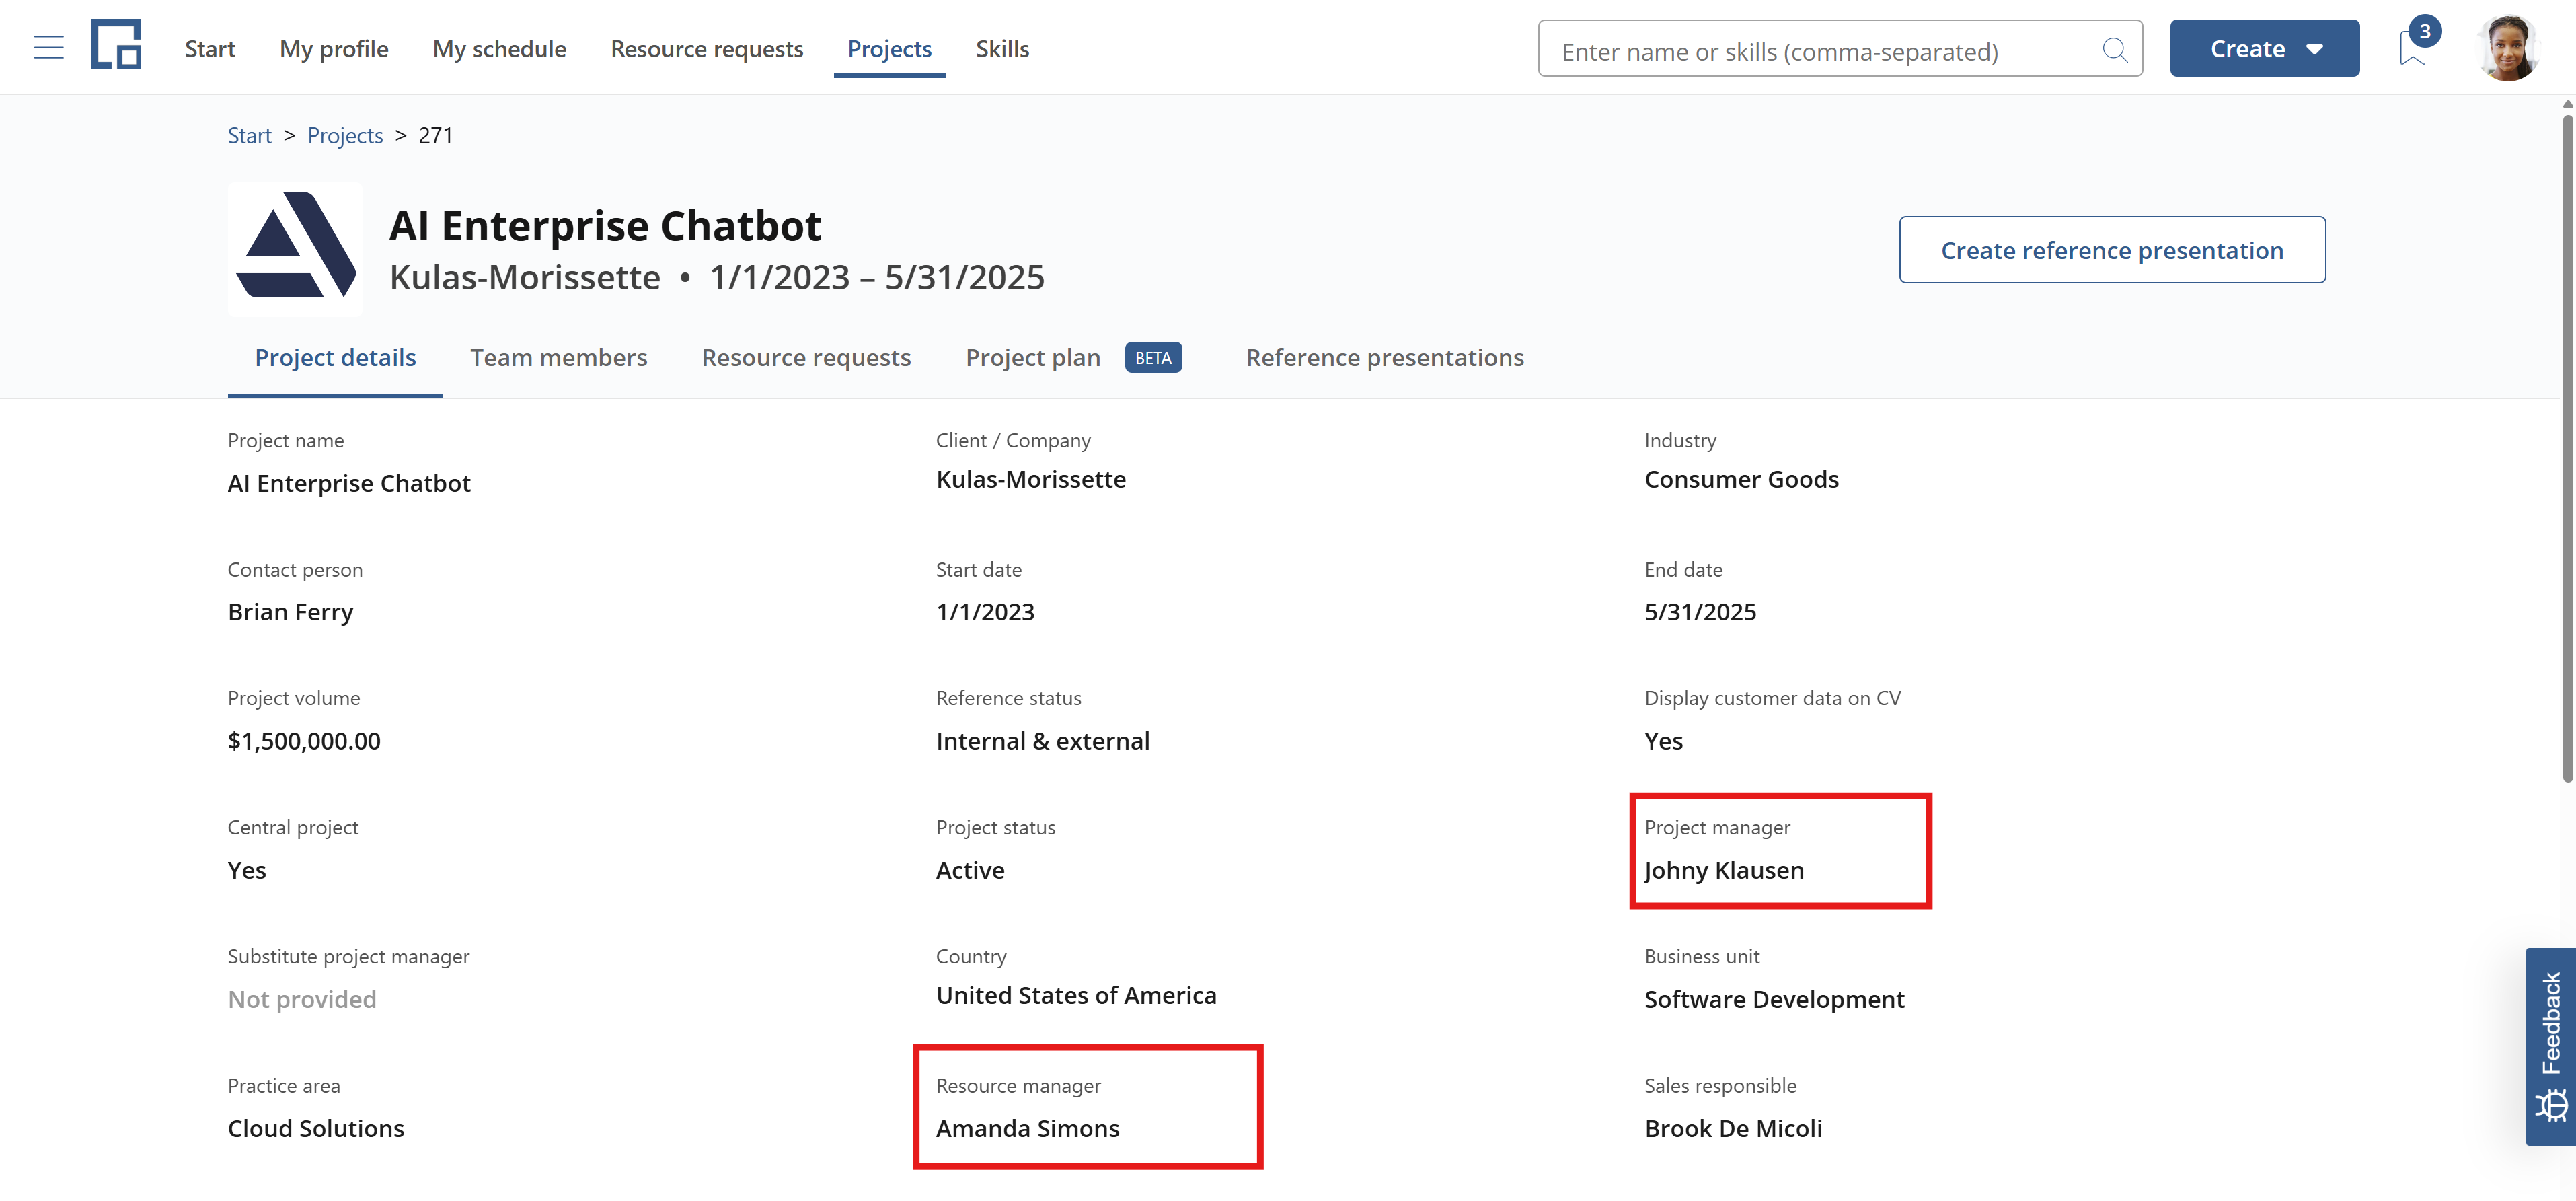
Task: Click resource manager name Amanda Simons
Action: pyautogui.click(x=1027, y=1128)
